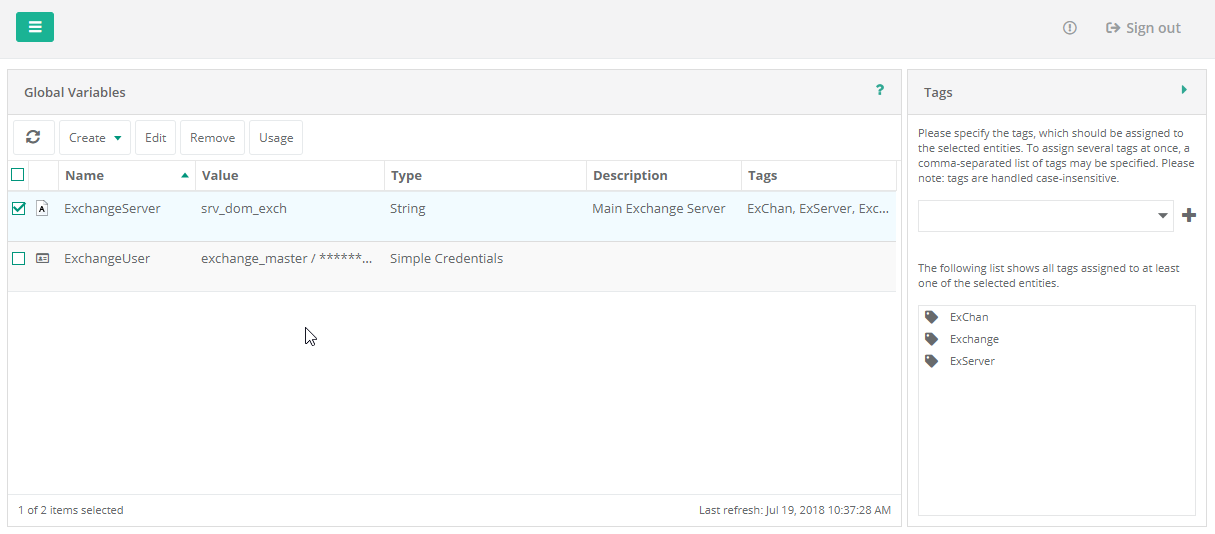
Task: Check the ExchangeUser row checkbox
Action: coord(18,259)
